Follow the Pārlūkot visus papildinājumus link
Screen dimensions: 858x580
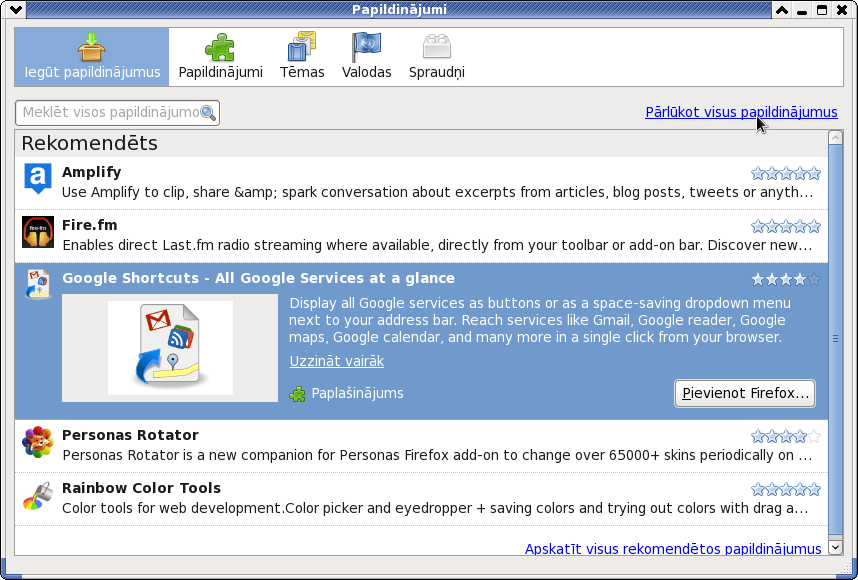tap(741, 112)
